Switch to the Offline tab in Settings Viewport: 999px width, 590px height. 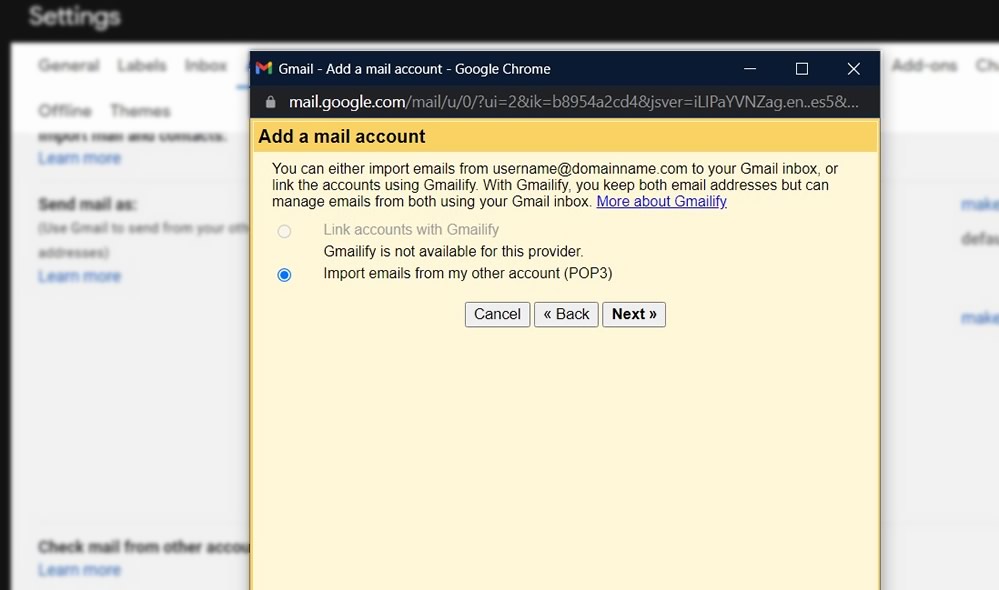tap(64, 111)
